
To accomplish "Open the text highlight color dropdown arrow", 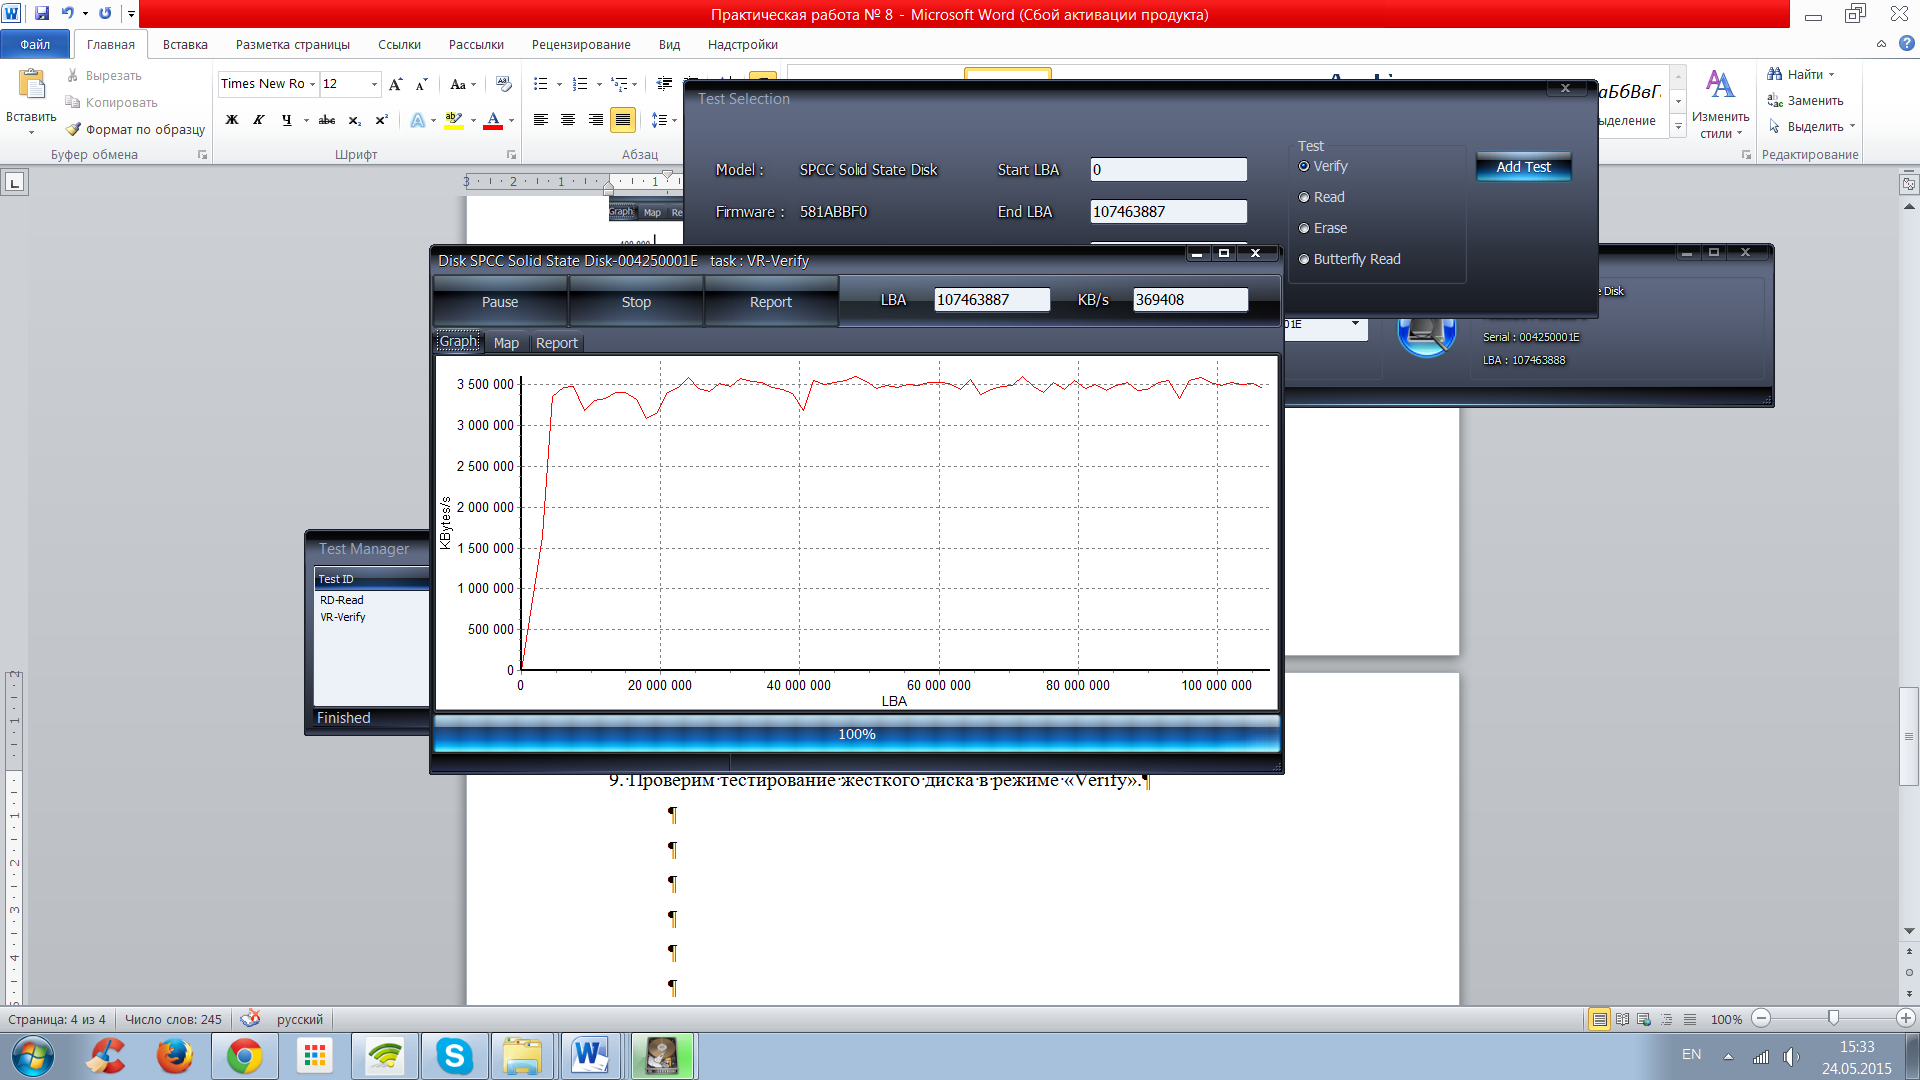I will tap(473, 120).
